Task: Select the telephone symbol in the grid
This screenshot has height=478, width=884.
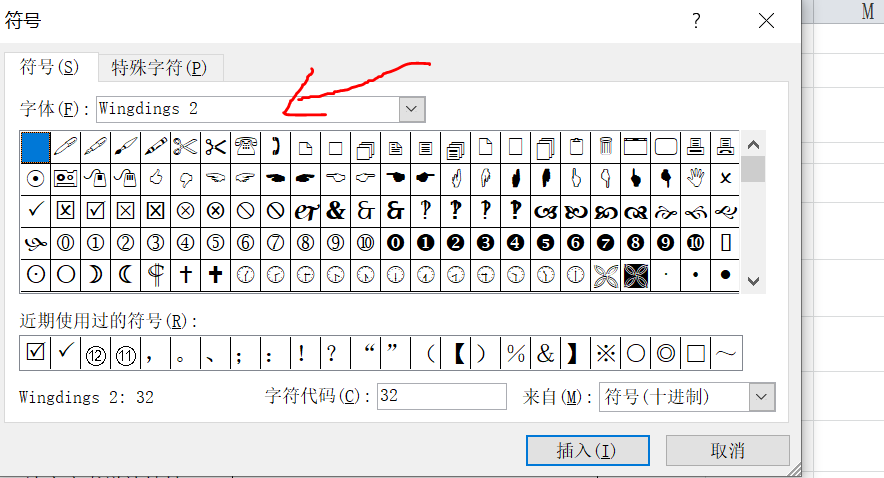Action: pyautogui.click(x=245, y=147)
